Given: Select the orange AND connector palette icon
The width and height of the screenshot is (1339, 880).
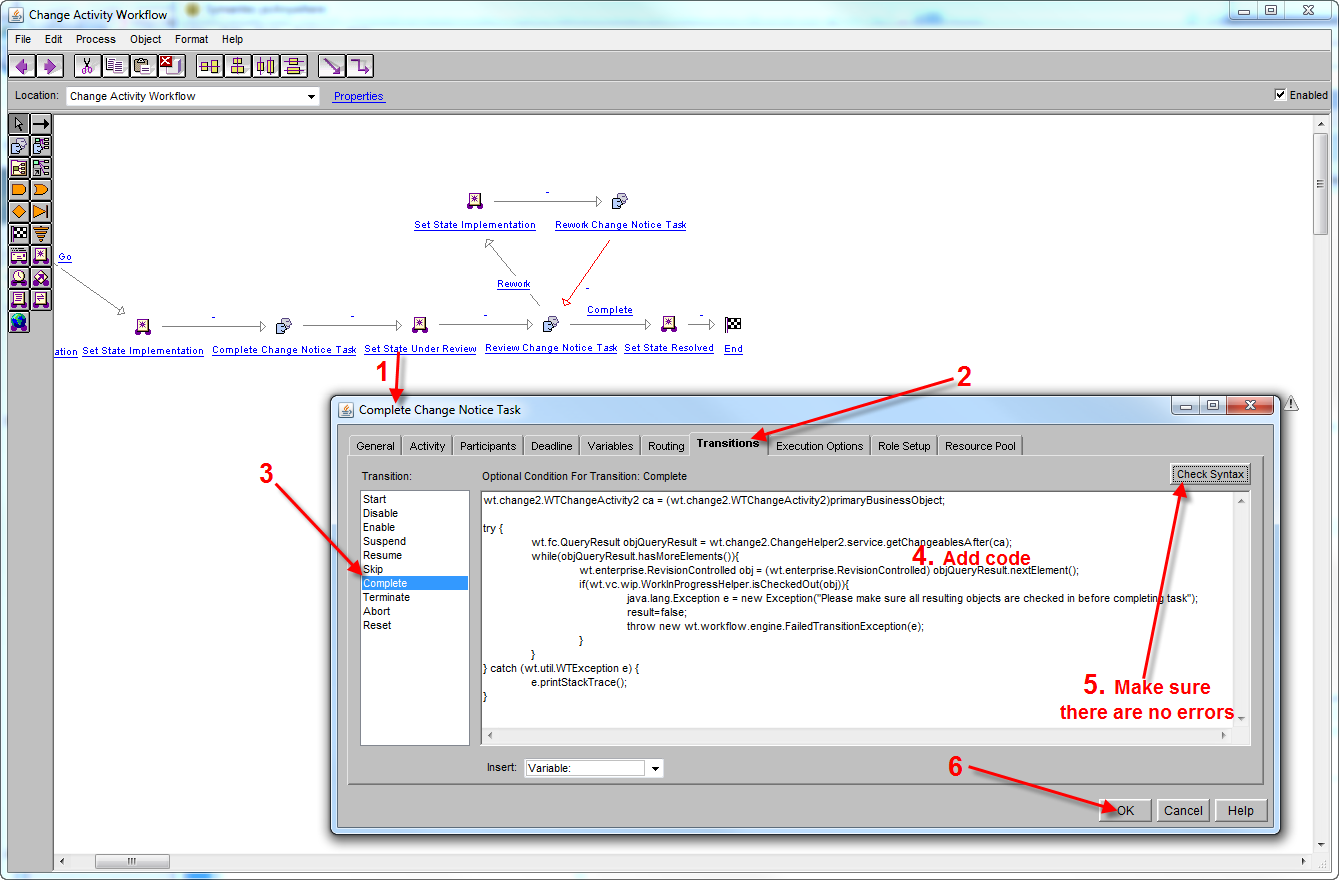Looking at the screenshot, I should [19, 190].
